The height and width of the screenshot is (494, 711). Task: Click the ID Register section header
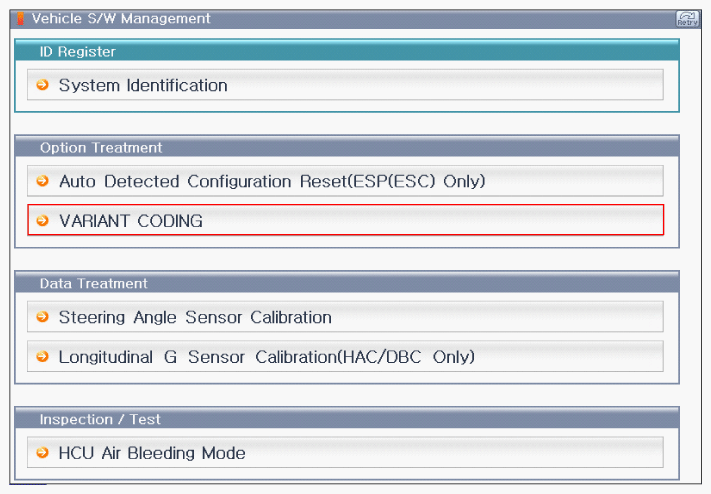coord(78,51)
